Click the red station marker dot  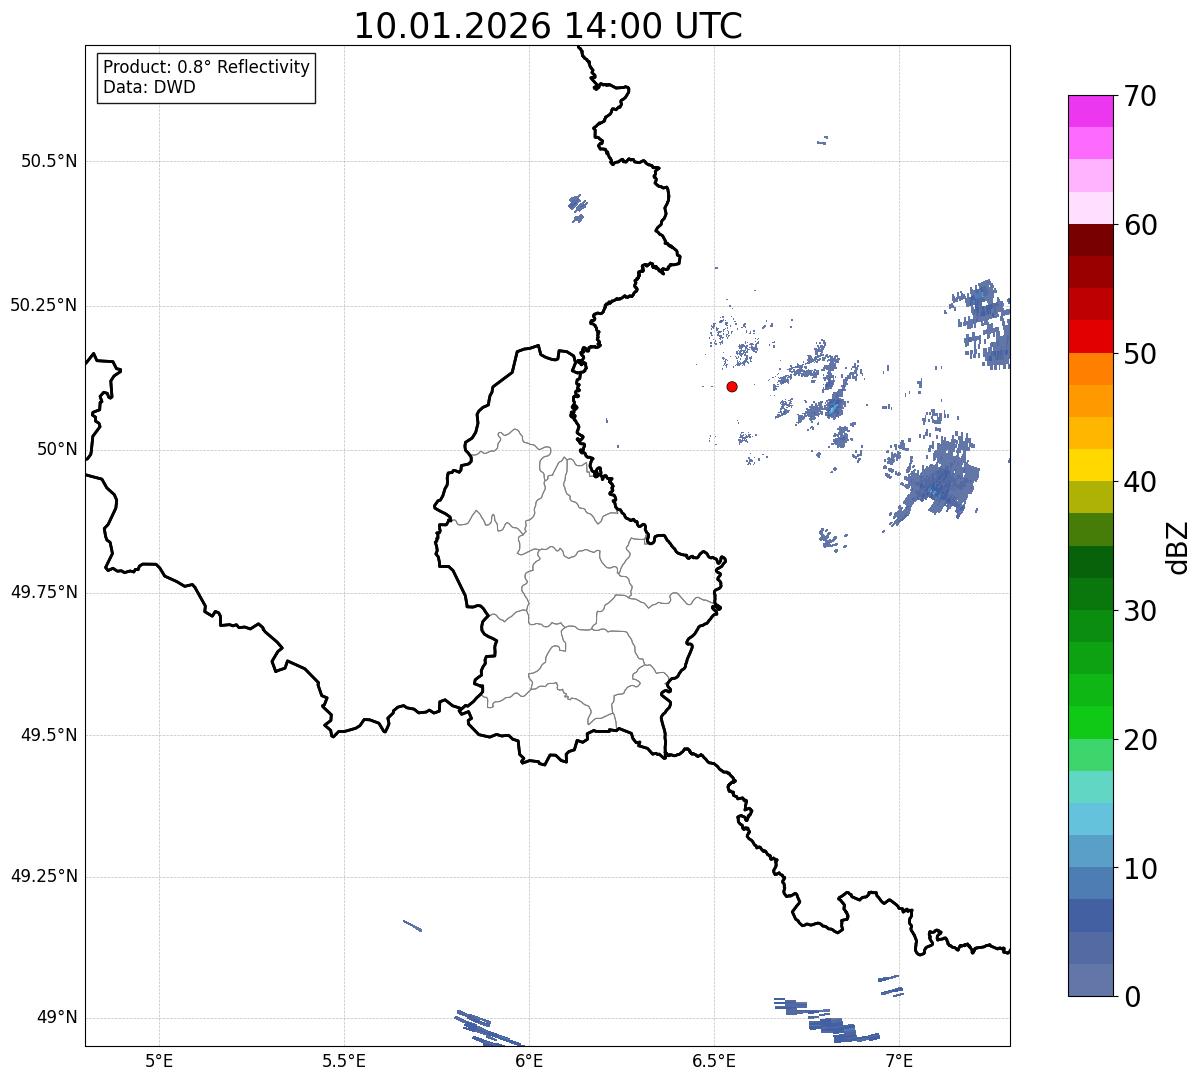732,386
